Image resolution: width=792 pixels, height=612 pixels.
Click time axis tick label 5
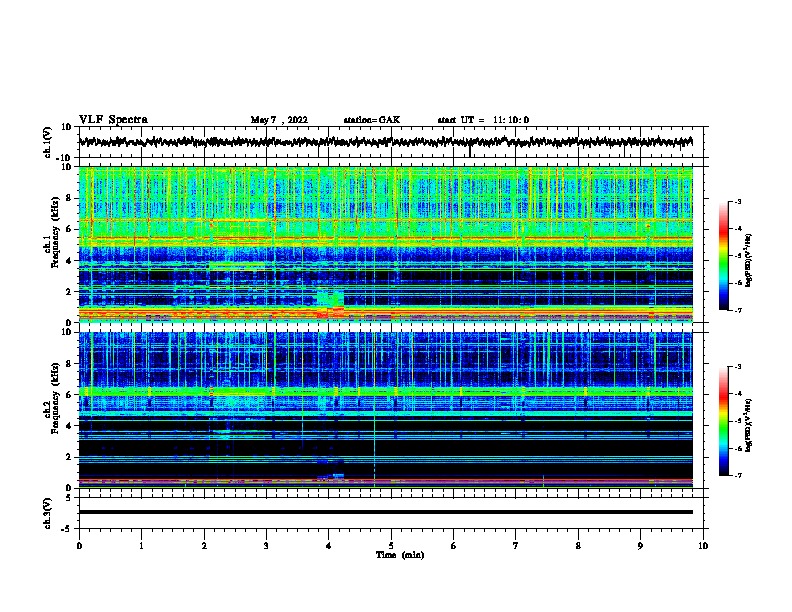(x=391, y=546)
